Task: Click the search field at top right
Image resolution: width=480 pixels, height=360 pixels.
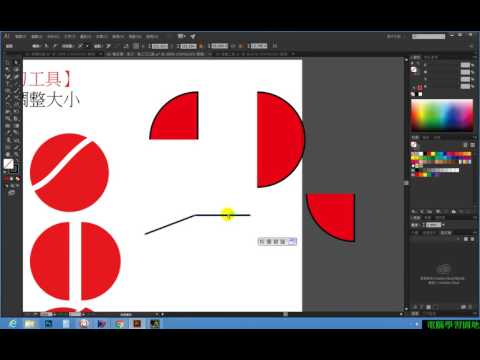Action: coord(429,36)
